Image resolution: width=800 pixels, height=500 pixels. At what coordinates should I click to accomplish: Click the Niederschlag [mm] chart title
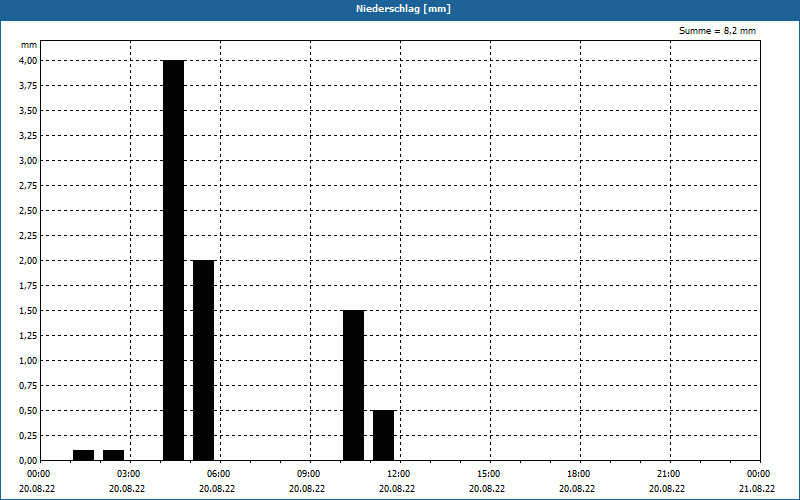[x=403, y=9]
